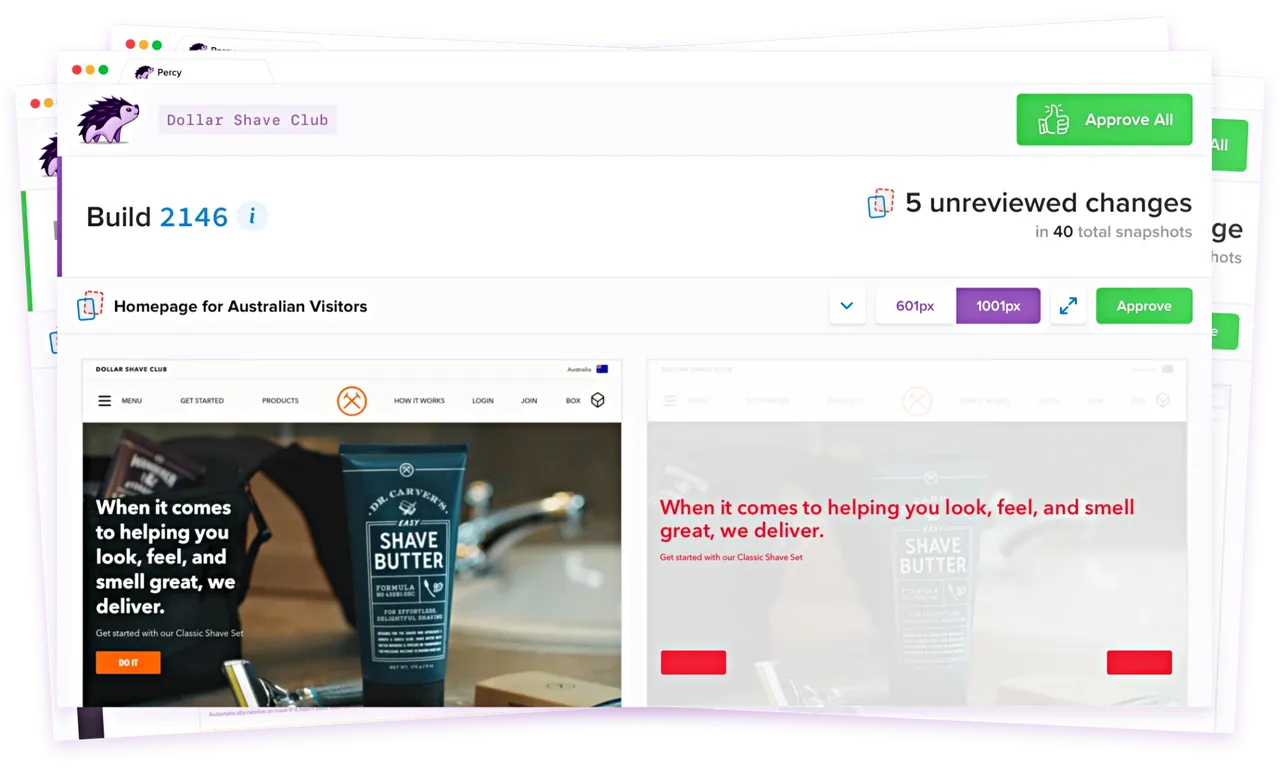Click red 'Get started with our Classic Shave Set' text

(x=731, y=557)
